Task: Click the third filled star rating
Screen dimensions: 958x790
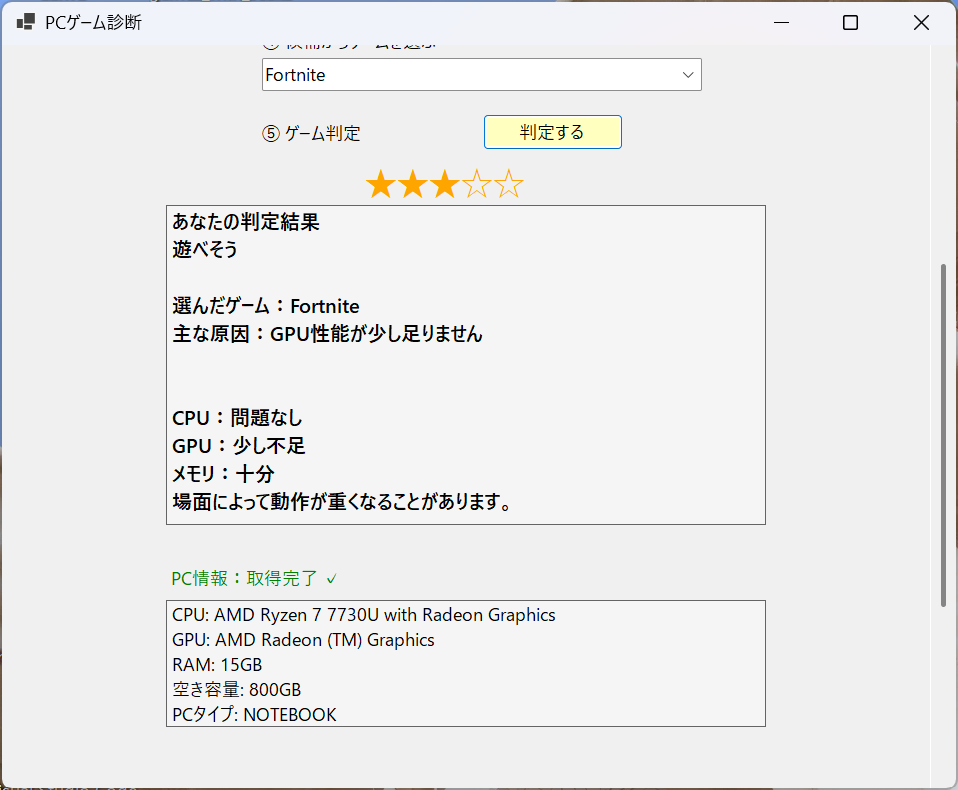Action: (x=444, y=184)
